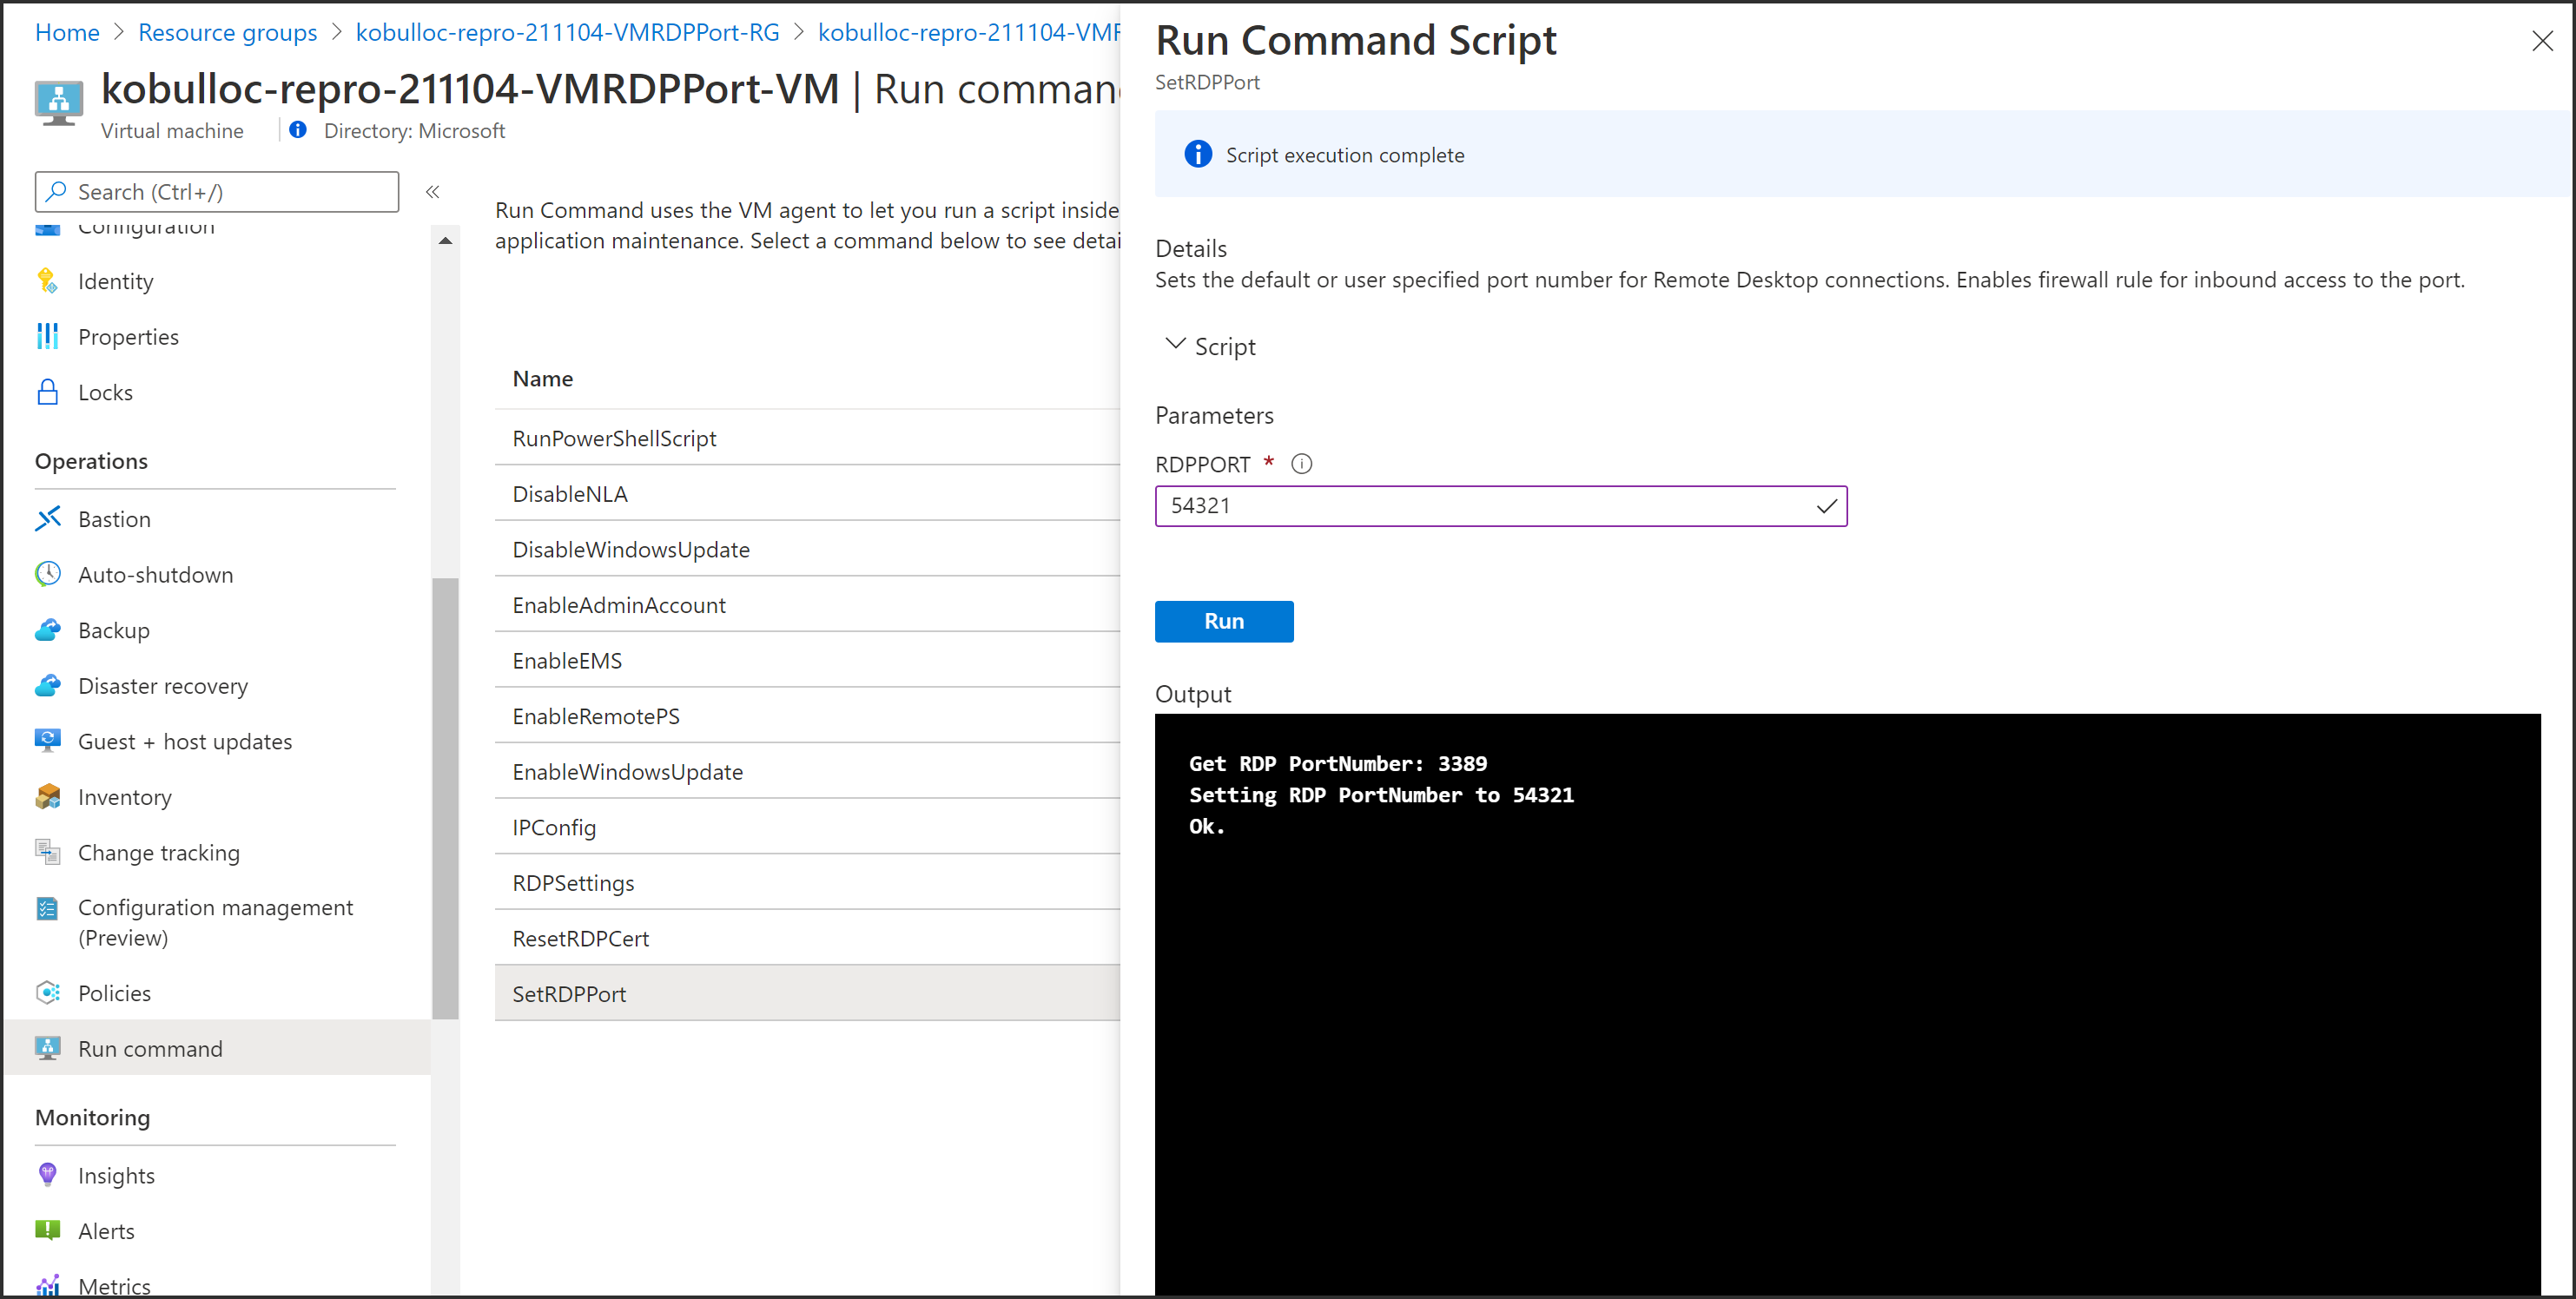This screenshot has height=1299, width=2576.
Task: Click the Identity key icon
Action: click(x=48, y=281)
